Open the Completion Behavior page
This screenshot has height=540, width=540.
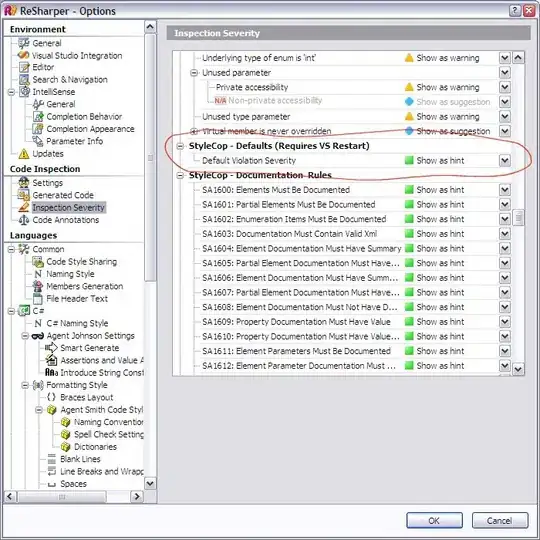click(x=84, y=116)
